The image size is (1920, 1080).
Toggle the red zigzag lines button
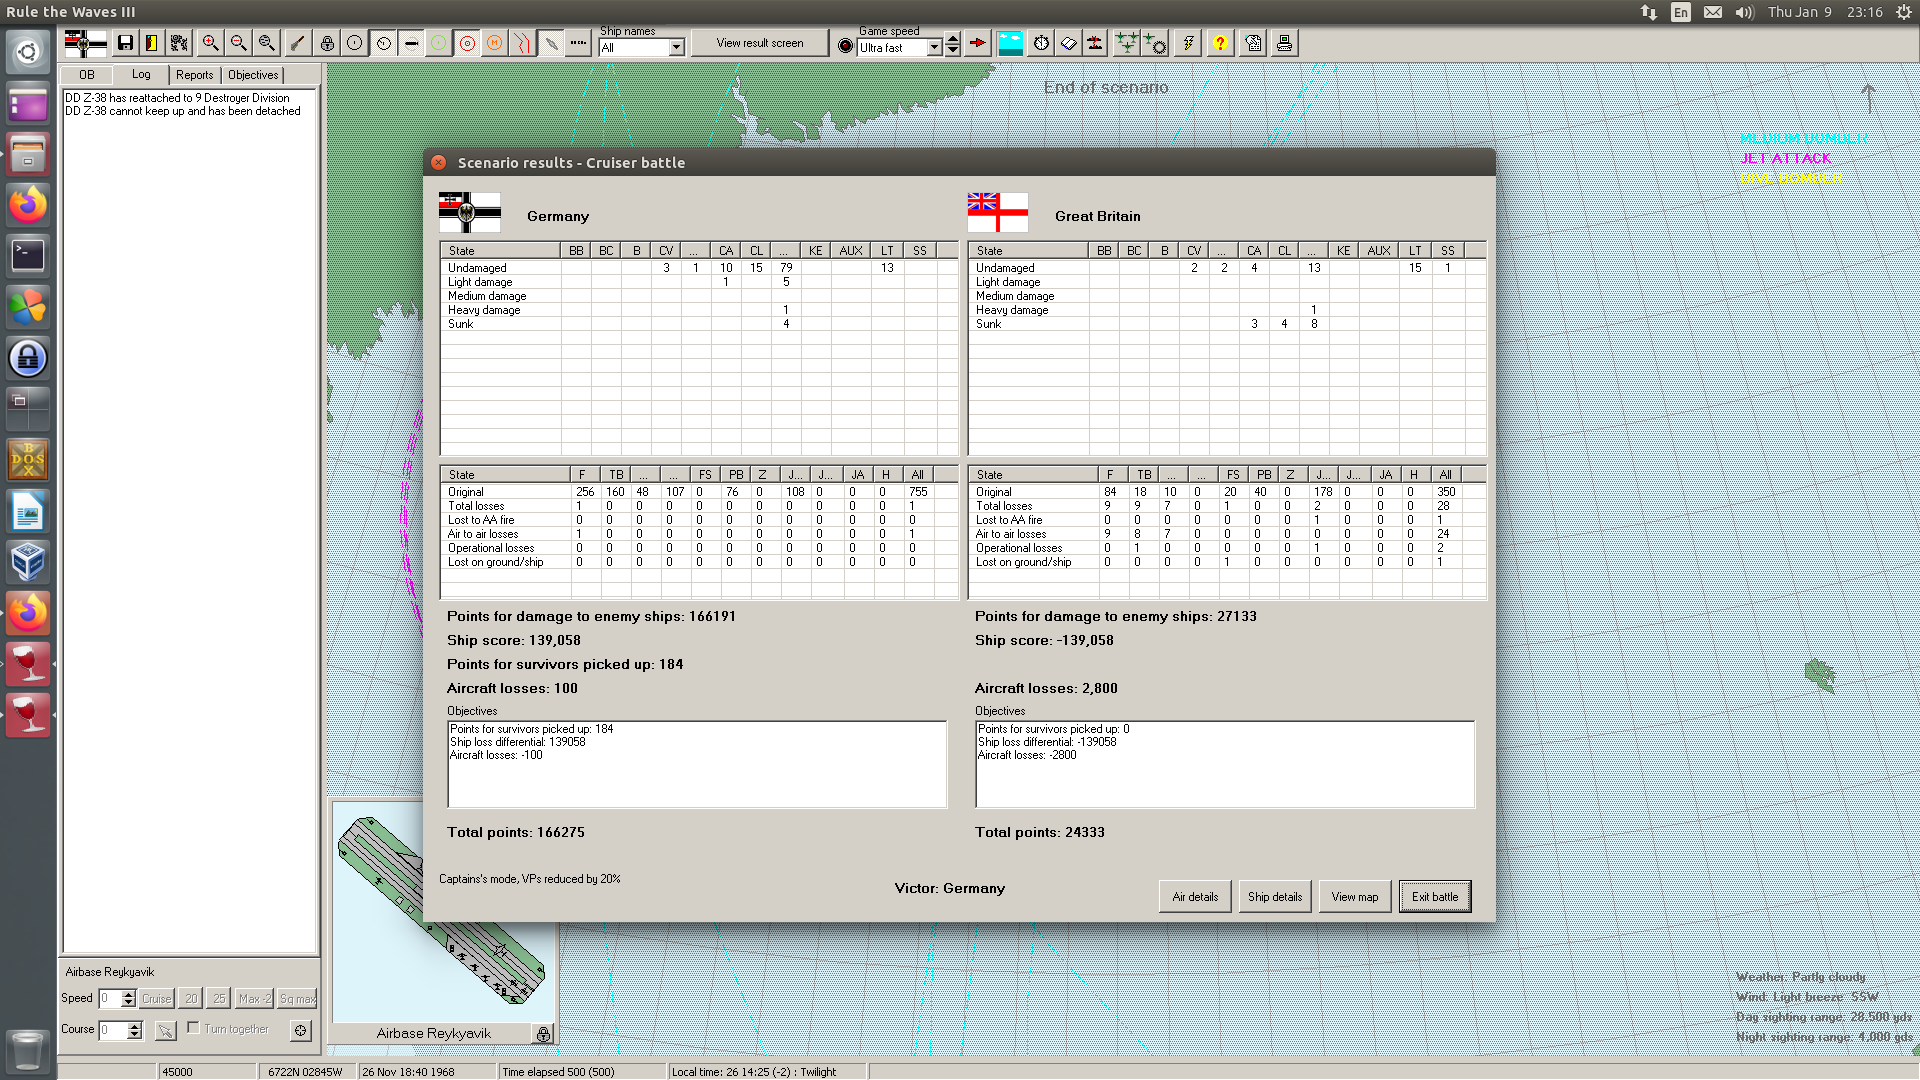pyautogui.click(x=522, y=43)
